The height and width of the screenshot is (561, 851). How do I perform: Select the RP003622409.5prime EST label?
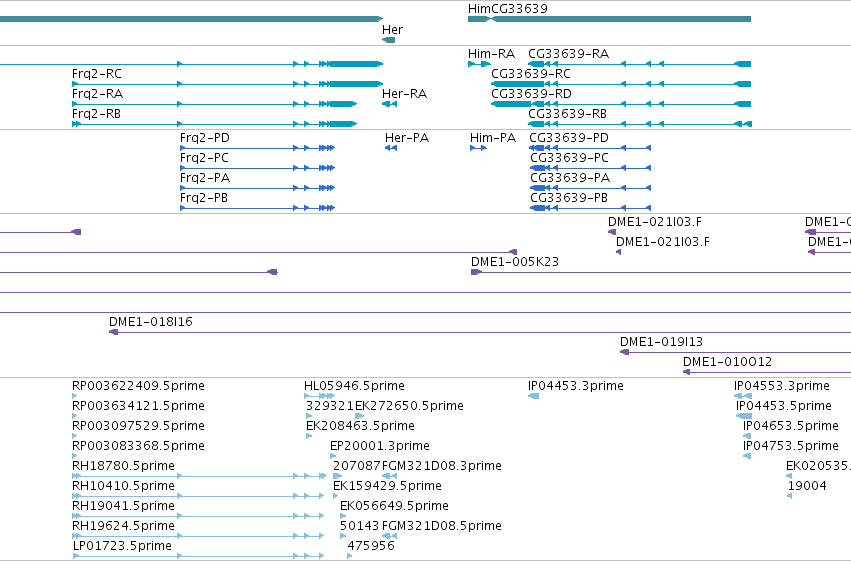tap(138, 386)
